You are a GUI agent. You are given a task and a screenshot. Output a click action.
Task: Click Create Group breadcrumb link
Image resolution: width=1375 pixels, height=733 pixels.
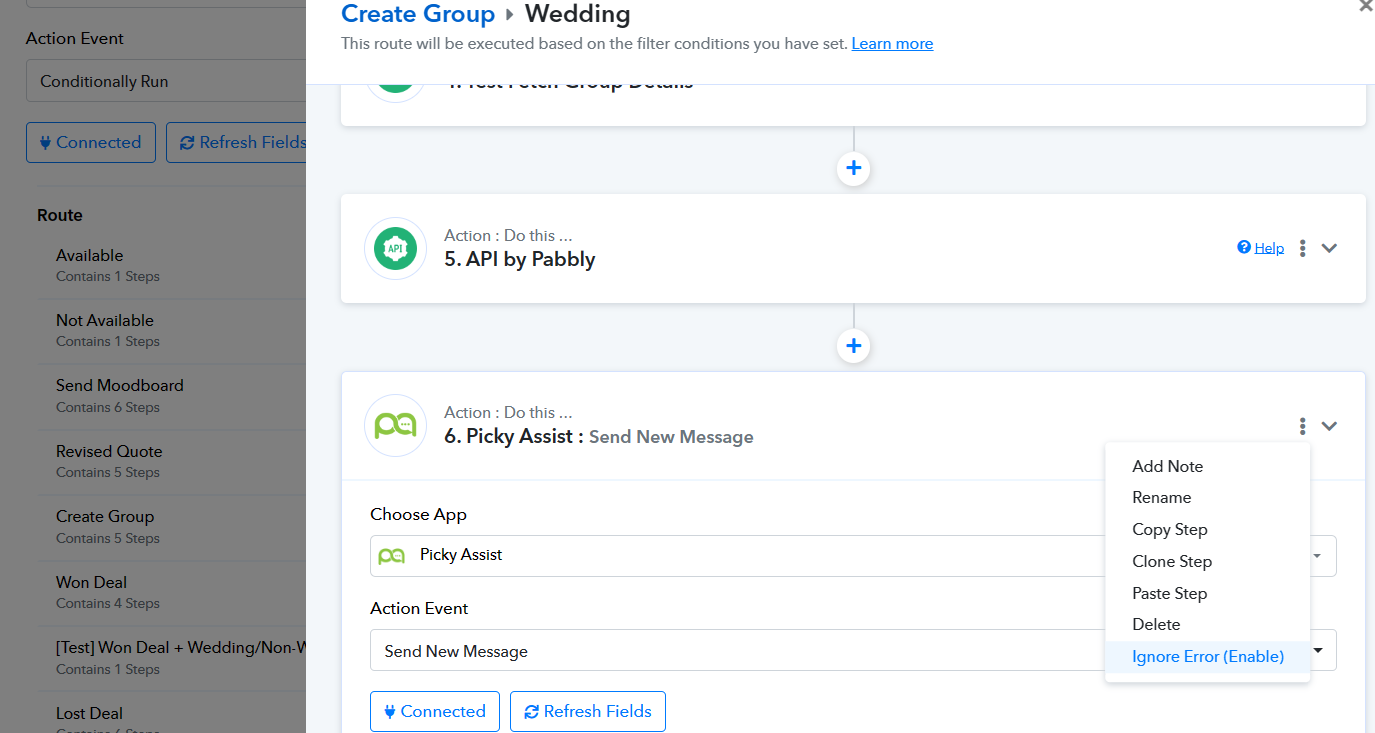(418, 14)
